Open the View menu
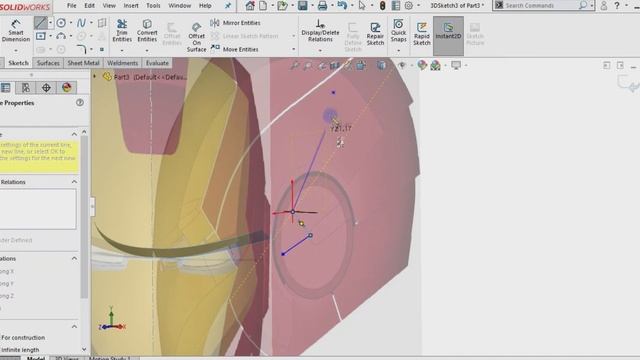The width and height of the screenshot is (640, 360). (109, 6)
